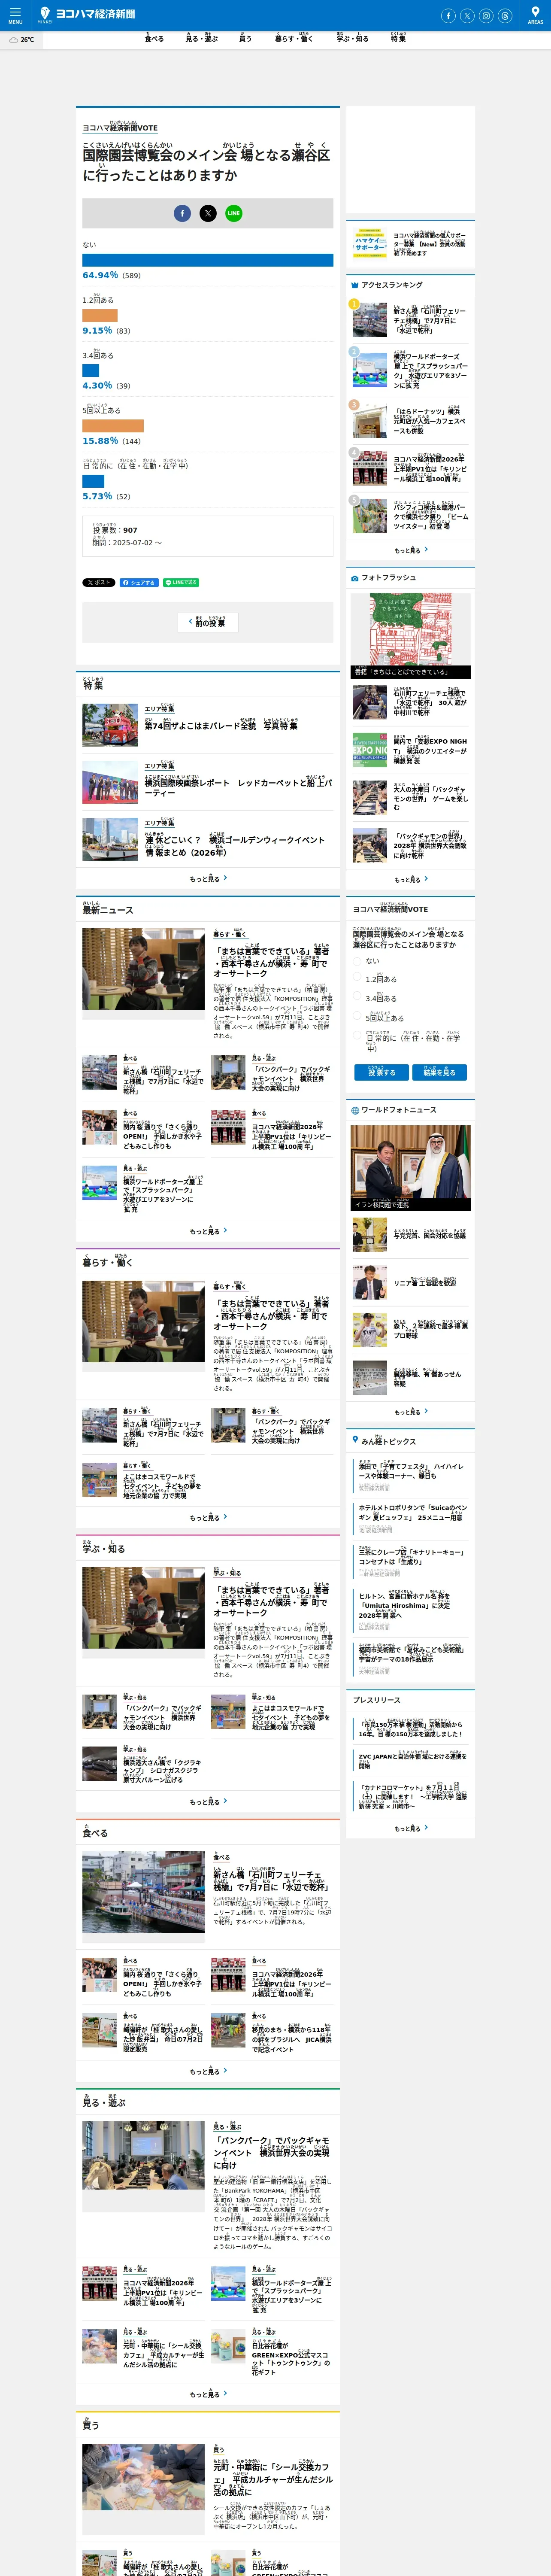Open 第74回ザよこはまパレード全貌 写真特集

(x=221, y=725)
